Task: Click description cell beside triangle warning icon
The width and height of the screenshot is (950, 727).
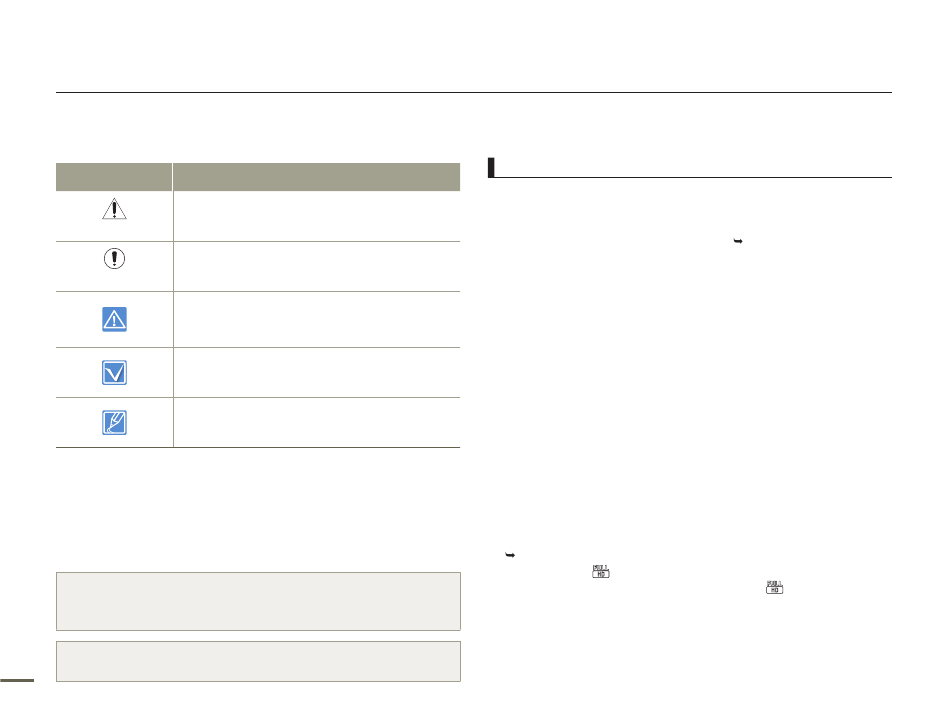Action: [317, 216]
